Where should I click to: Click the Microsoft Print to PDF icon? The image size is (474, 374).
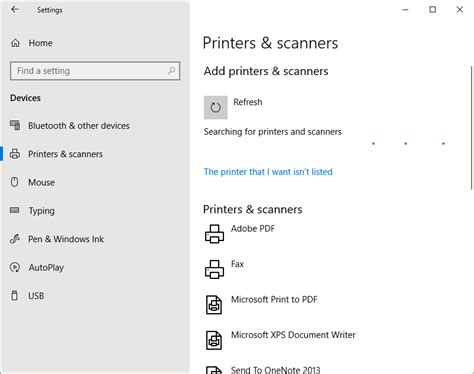click(x=214, y=305)
